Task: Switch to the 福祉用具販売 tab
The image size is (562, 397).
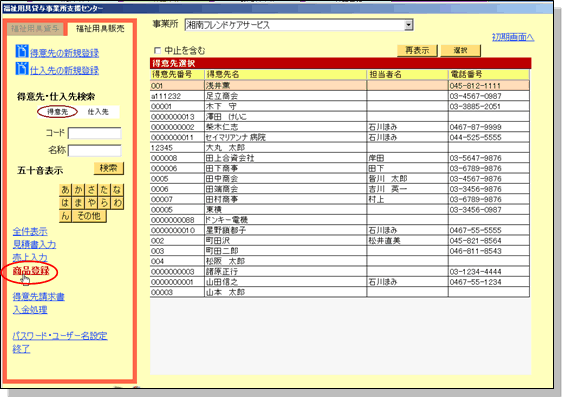Action: 100,29
